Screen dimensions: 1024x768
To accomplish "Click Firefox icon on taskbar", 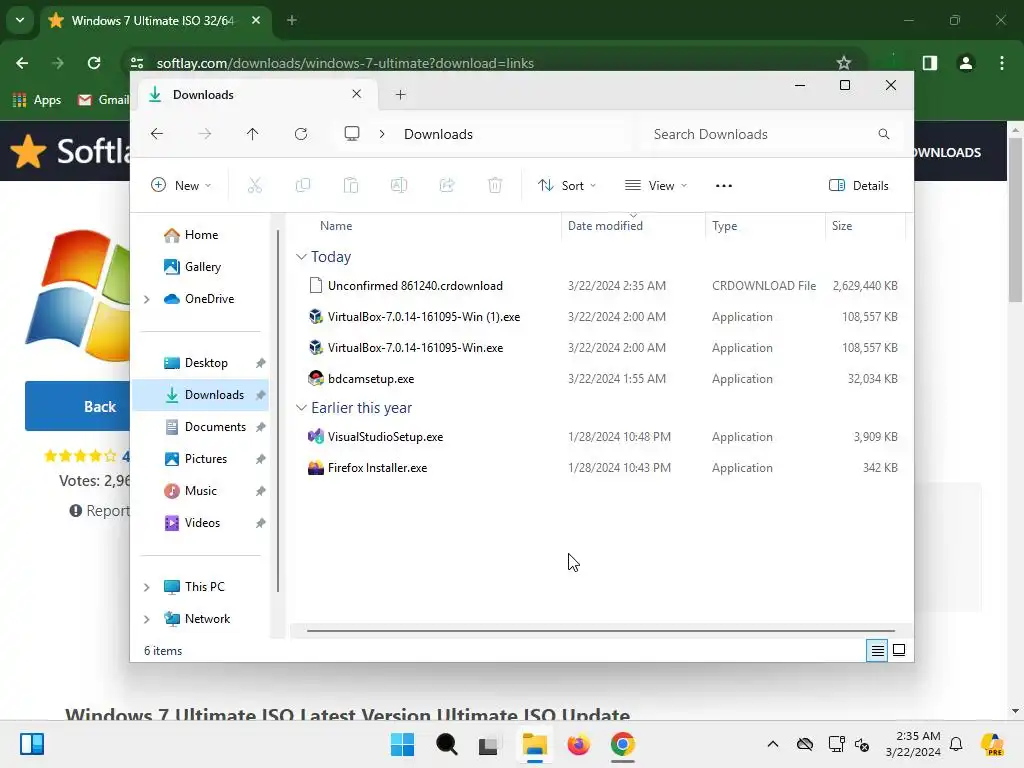I will point(579,744).
